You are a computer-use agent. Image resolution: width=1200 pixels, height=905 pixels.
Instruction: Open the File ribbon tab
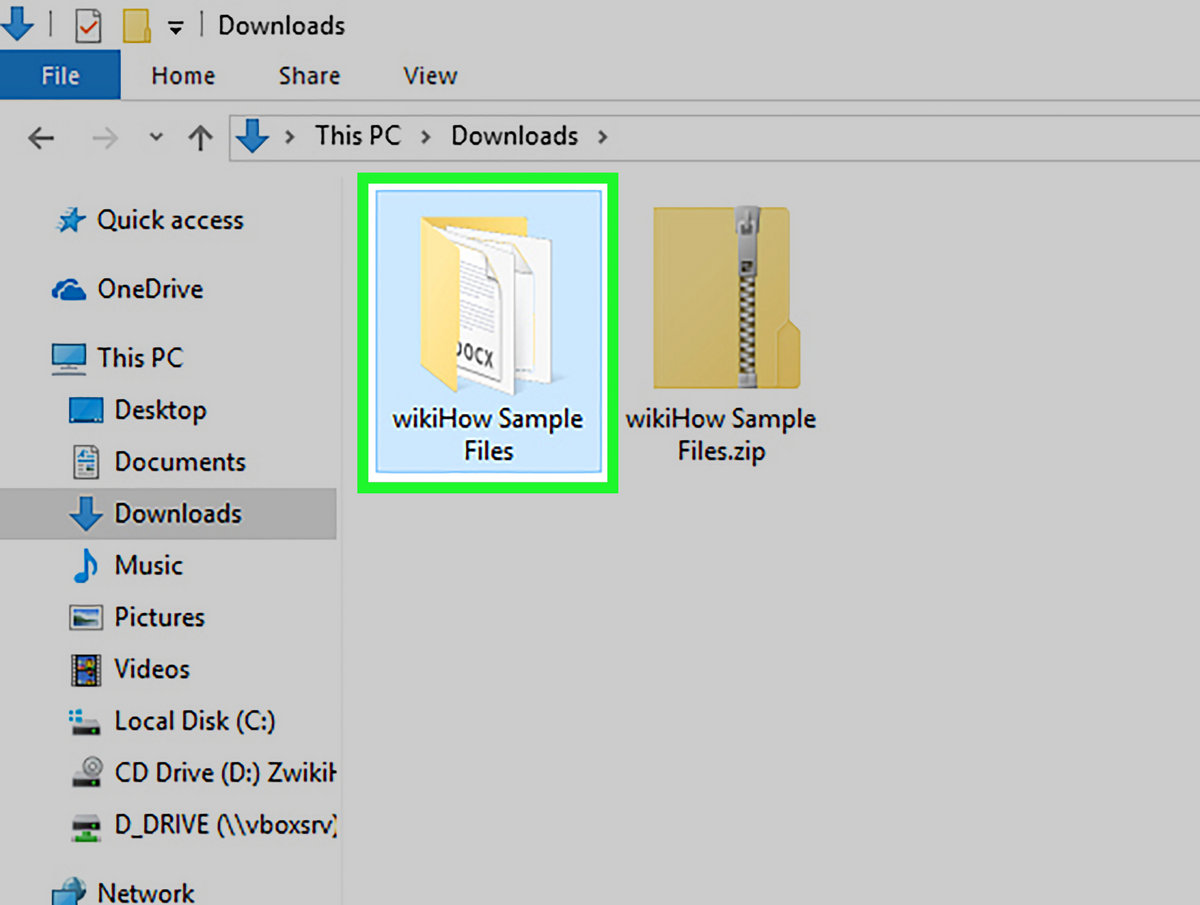[60, 76]
